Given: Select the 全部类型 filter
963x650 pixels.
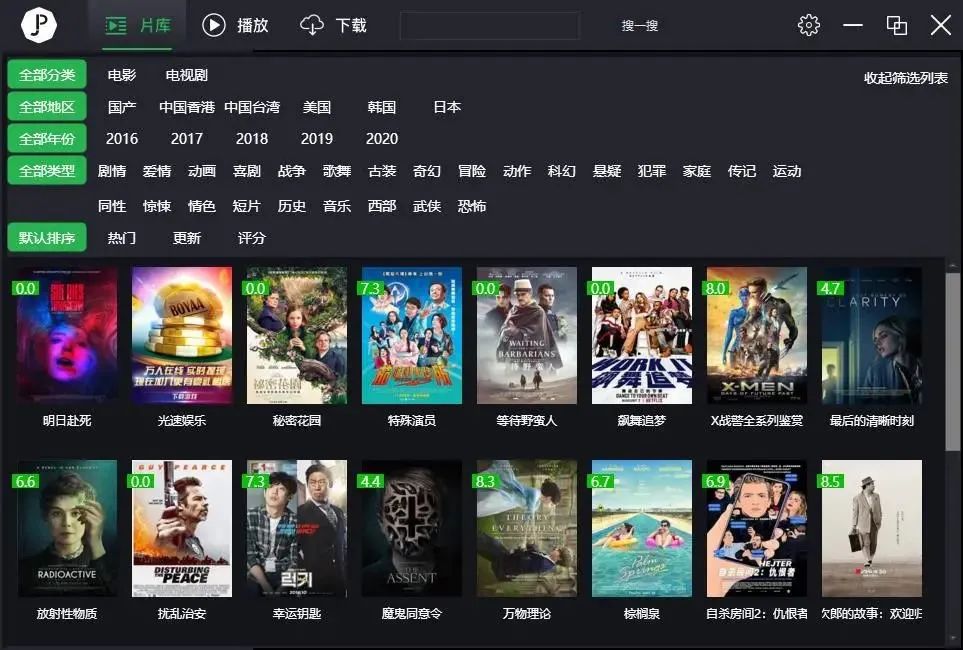Looking at the screenshot, I should (x=47, y=171).
